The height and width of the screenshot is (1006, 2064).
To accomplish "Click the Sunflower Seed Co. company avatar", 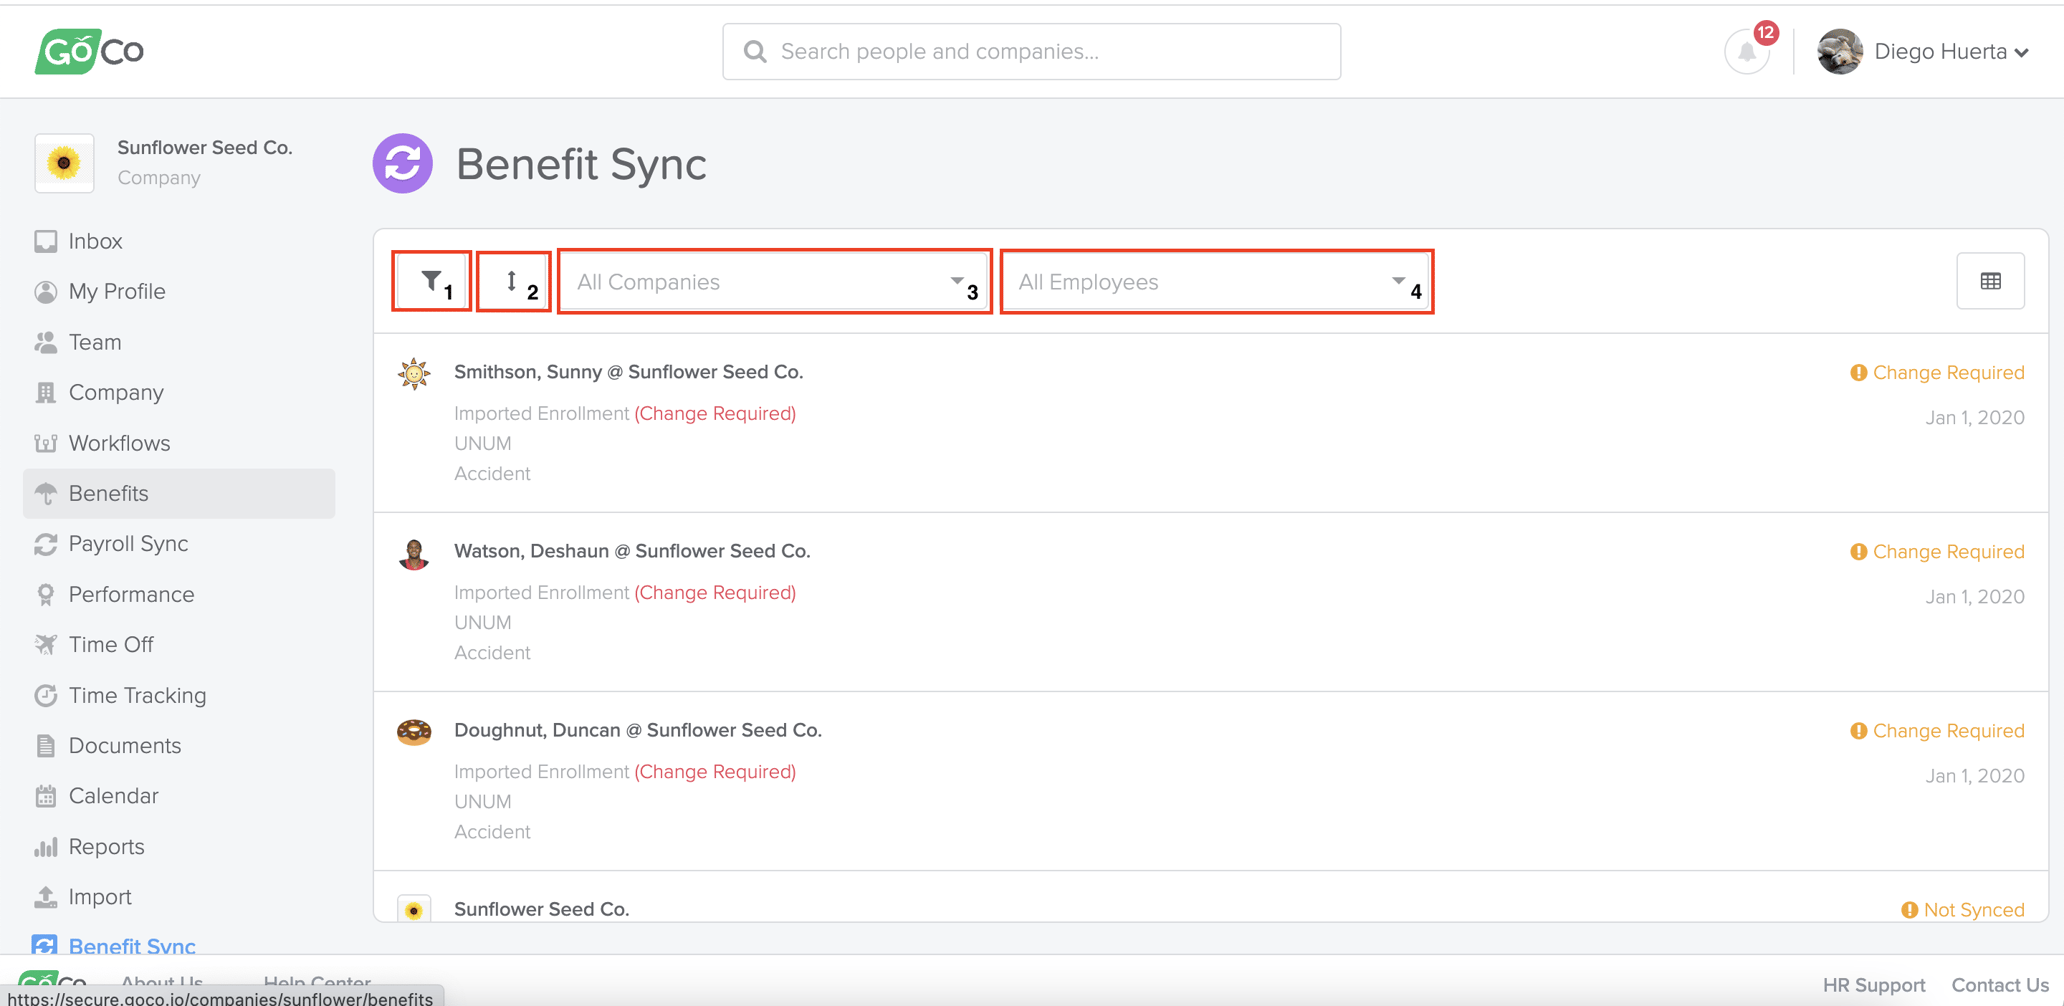I will point(64,163).
